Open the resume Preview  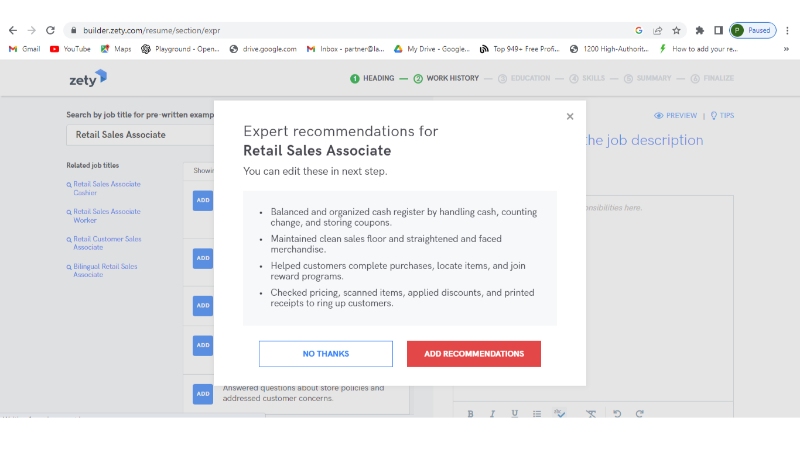(x=676, y=116)
